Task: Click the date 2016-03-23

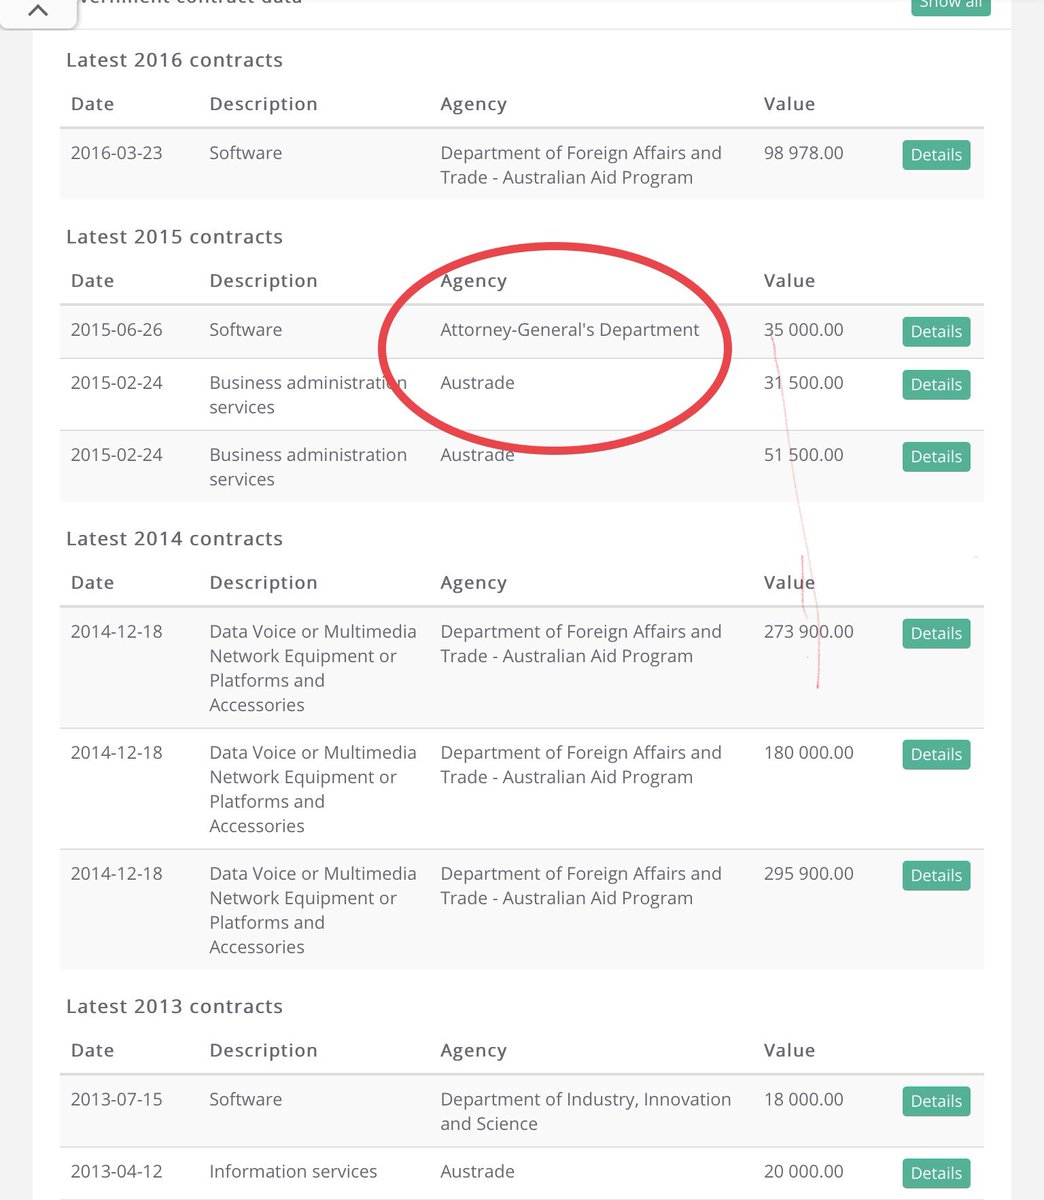Action: [x=116, y=153]
